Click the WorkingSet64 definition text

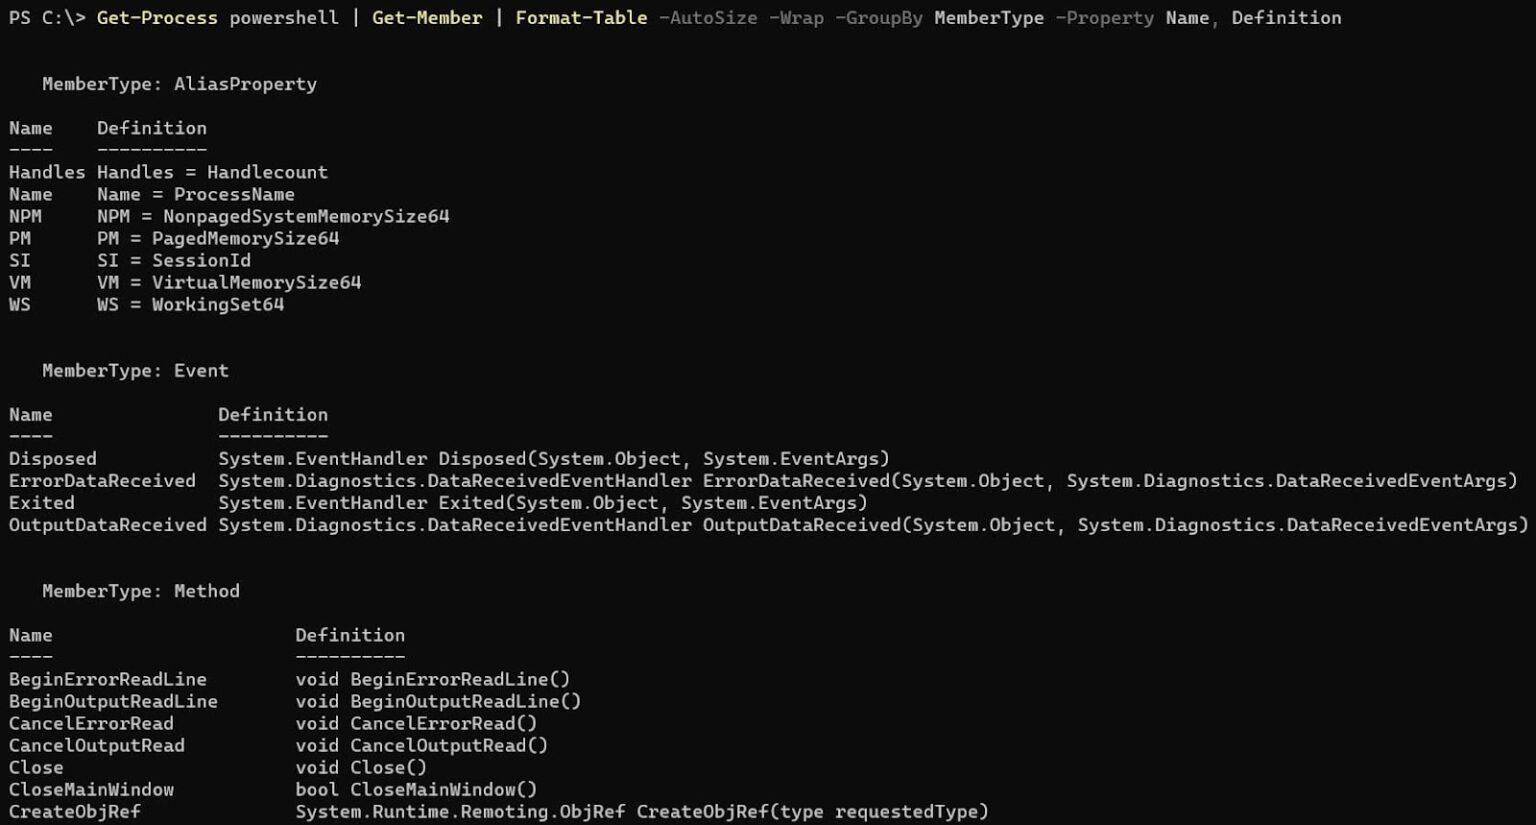218,304
